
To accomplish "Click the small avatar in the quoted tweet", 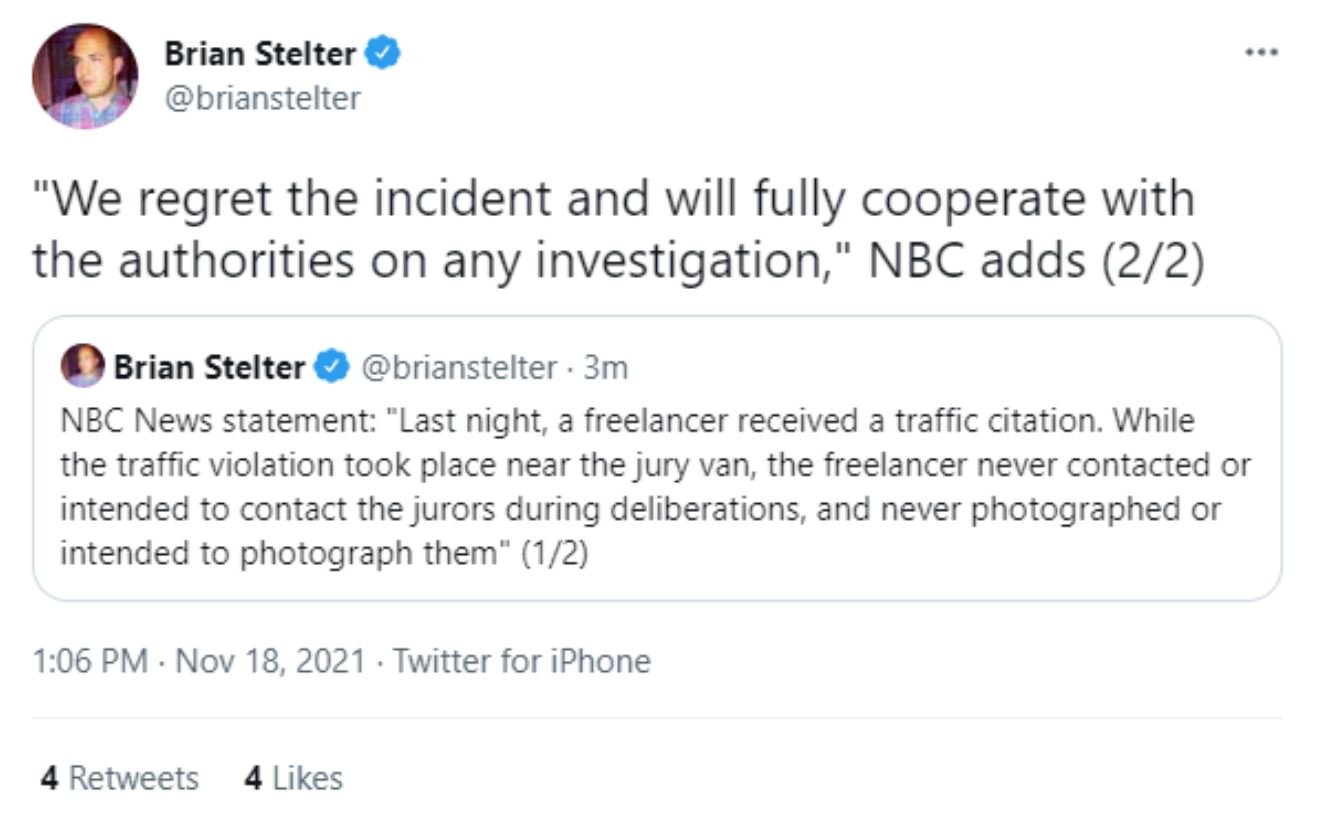I will click(82, 366).
